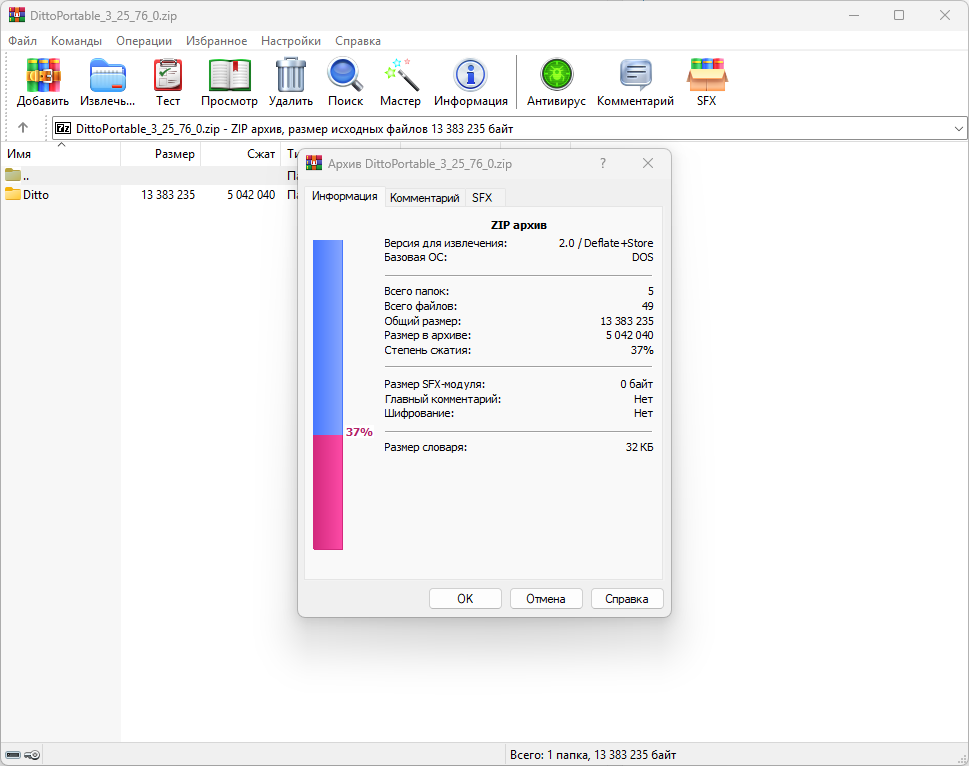Open the Файл menu

[22, 41]
